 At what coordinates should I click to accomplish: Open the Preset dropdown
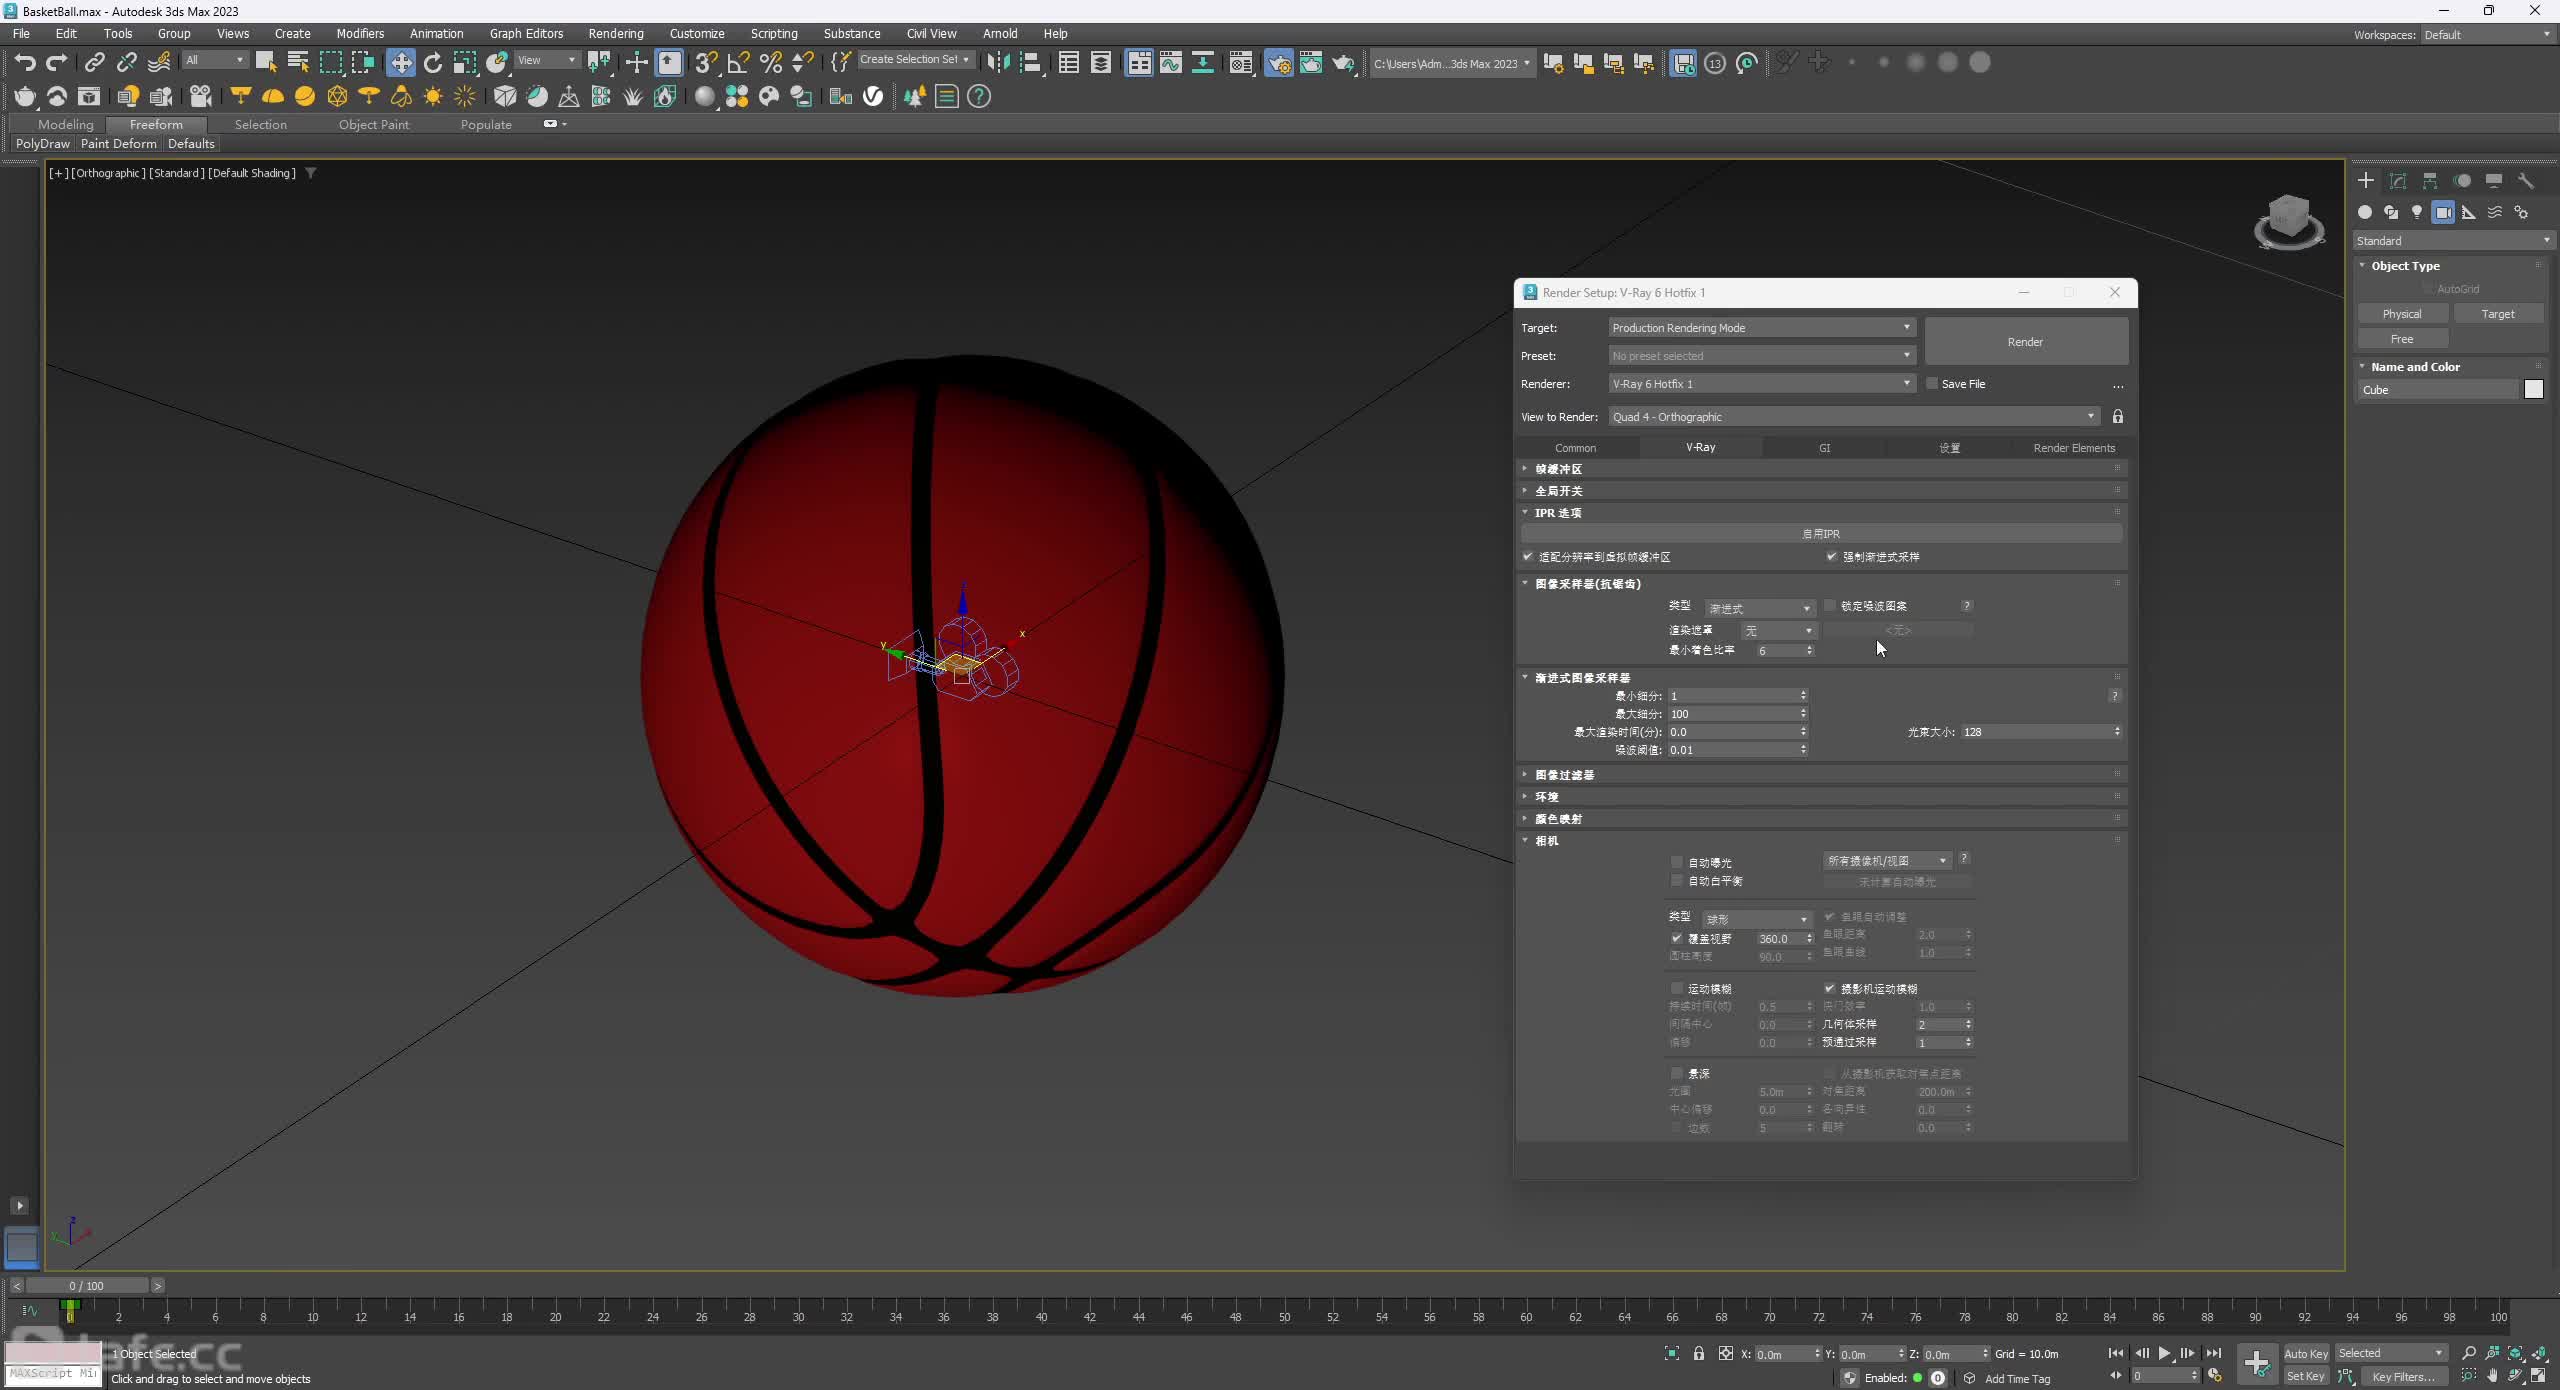coord(1761,355)
